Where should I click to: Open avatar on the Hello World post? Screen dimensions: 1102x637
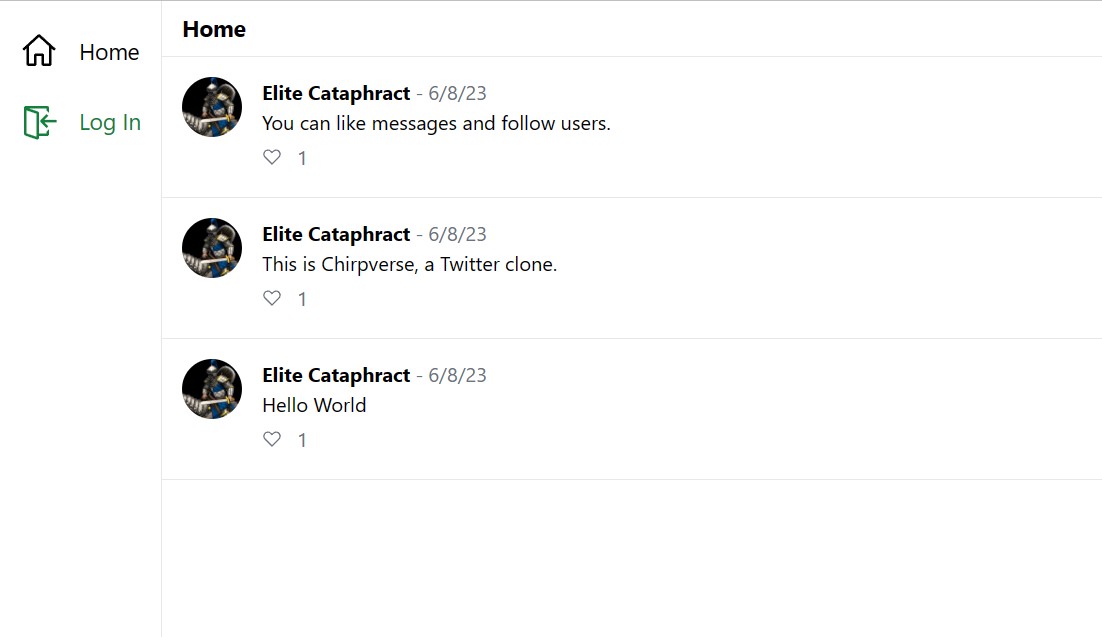click(x=212, y=389)
